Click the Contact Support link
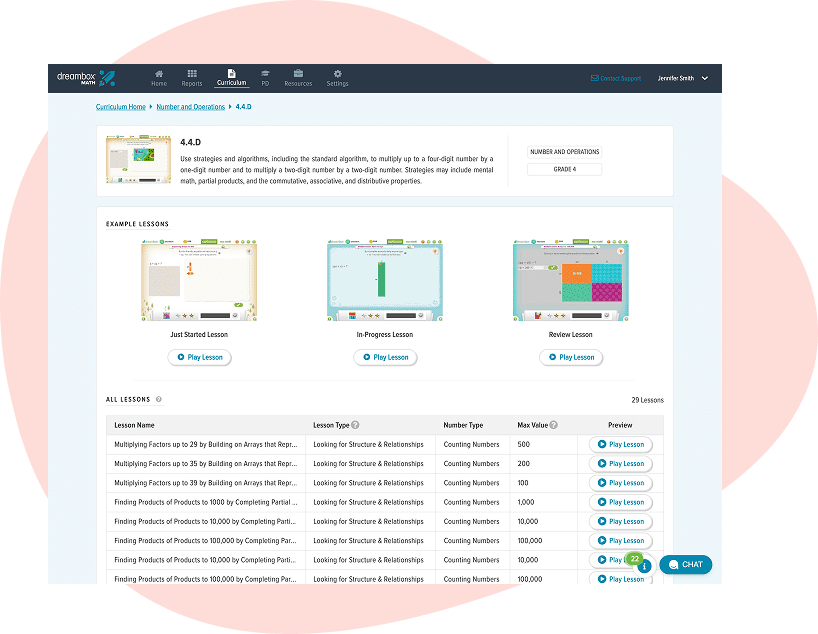Viewport: 818px width, 634px height. click(x=616, y=78)
